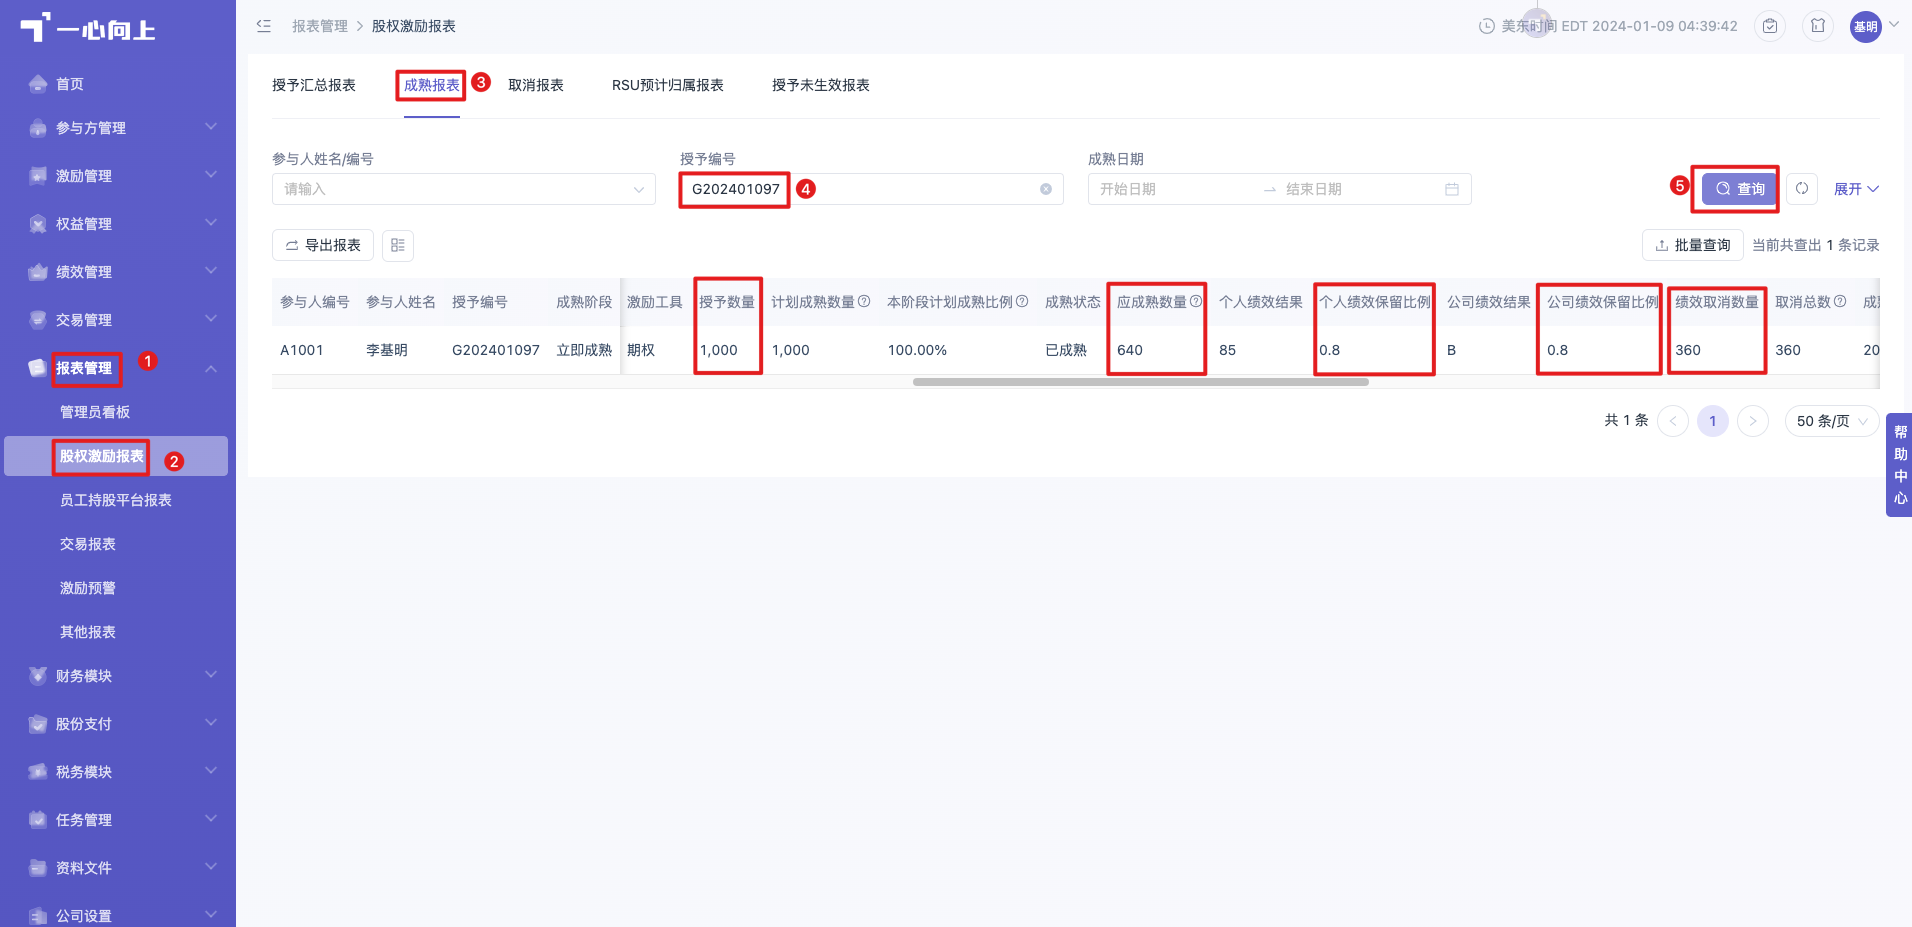1912x927 pixels.
Task: Open 管理员看板 in the sidebar
Action: [x=95, y=412]
